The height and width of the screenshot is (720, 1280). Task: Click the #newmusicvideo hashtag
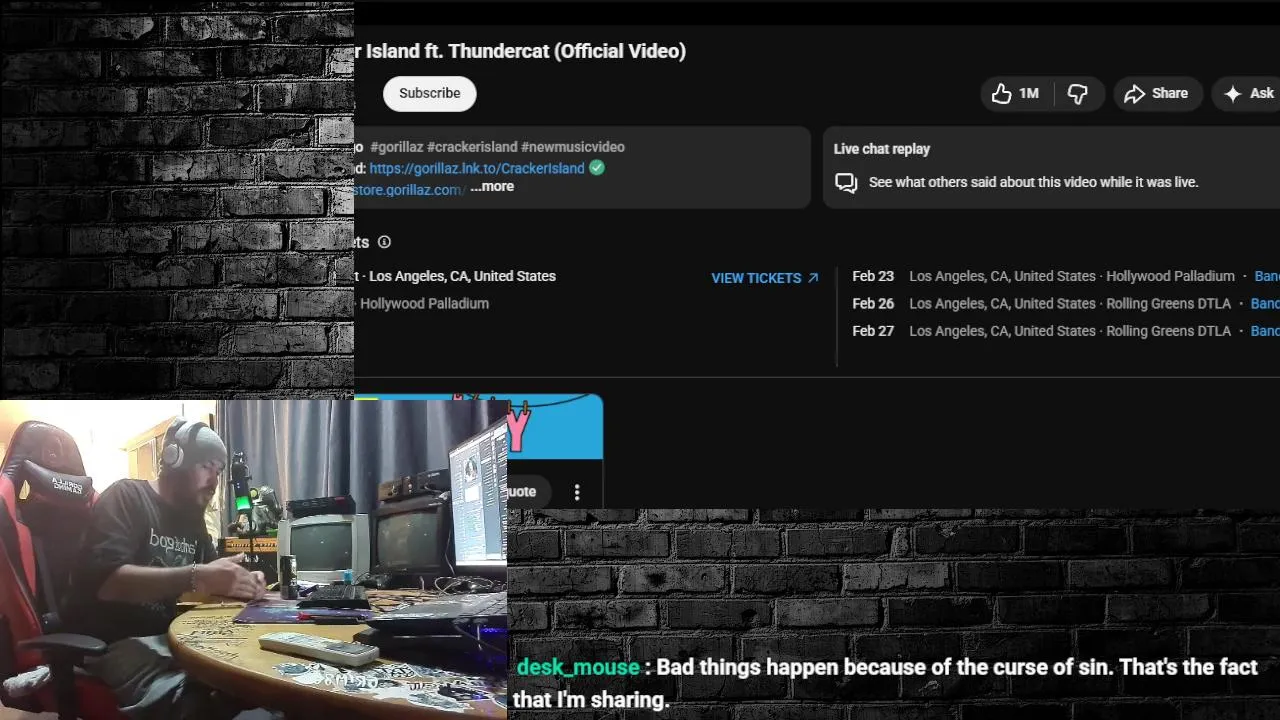[573, 147]
